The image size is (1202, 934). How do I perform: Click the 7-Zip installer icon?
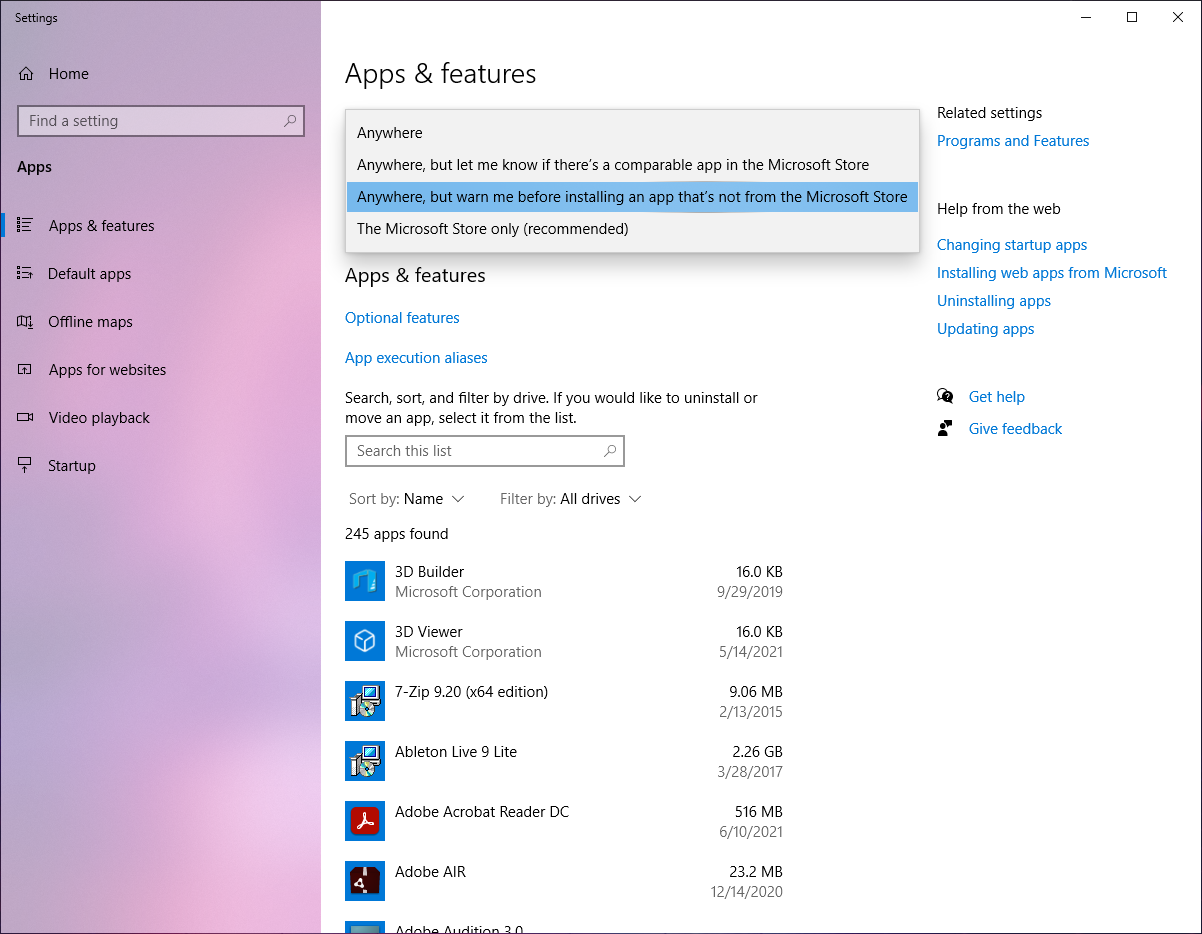pyautogui.click(x=365, y=701)
